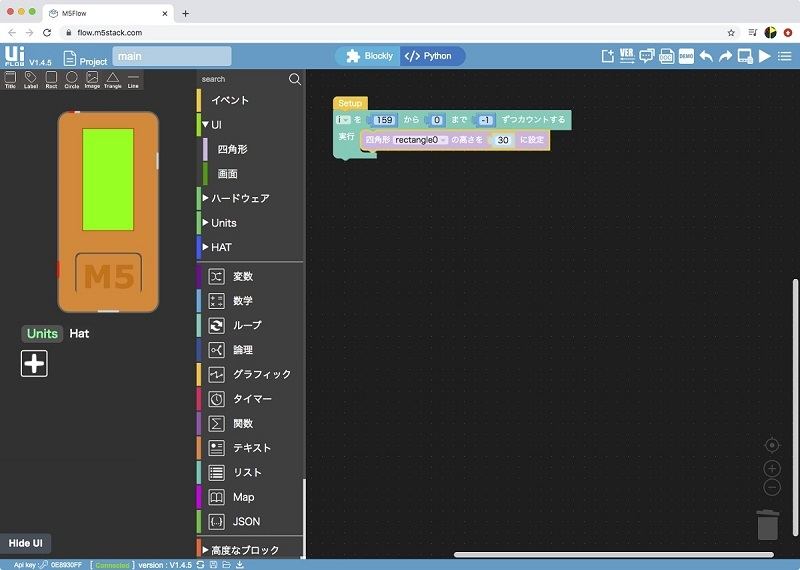Open the DEMO examples icon
This screenshot has width=800, height=570.
(x=686, y=57)
